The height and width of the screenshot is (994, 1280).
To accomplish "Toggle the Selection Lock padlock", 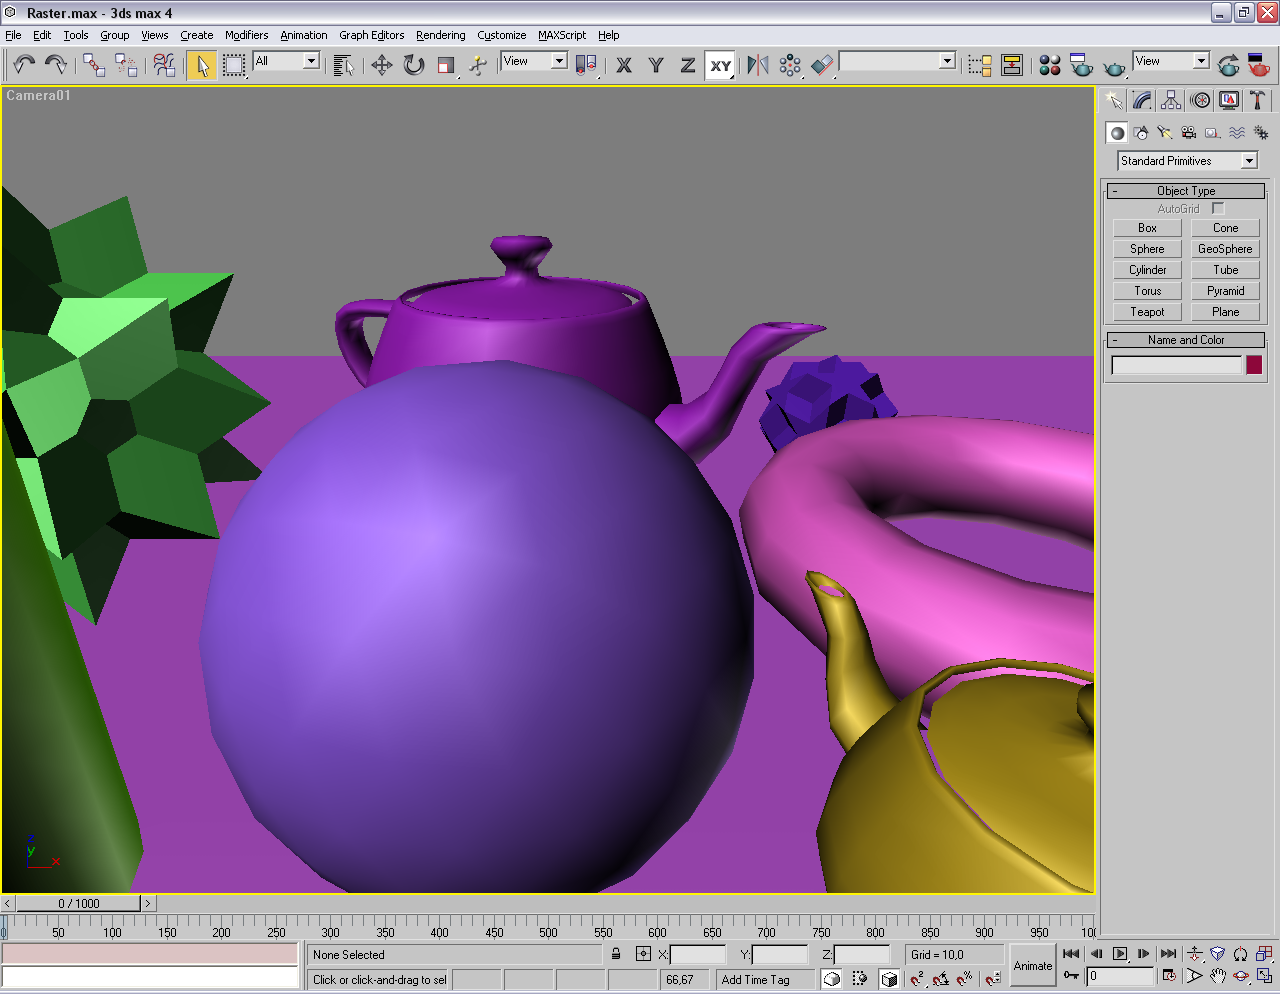I will 616,954.
